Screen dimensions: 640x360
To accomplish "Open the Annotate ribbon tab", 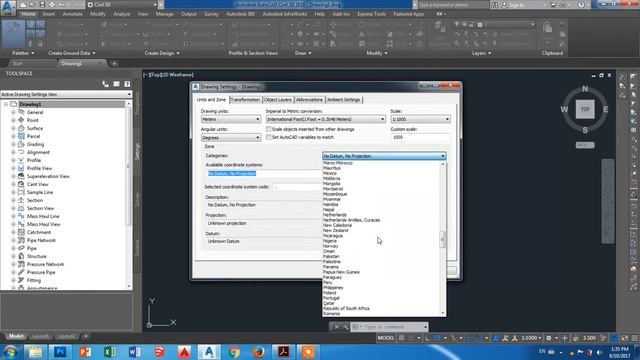I will 72,14.
